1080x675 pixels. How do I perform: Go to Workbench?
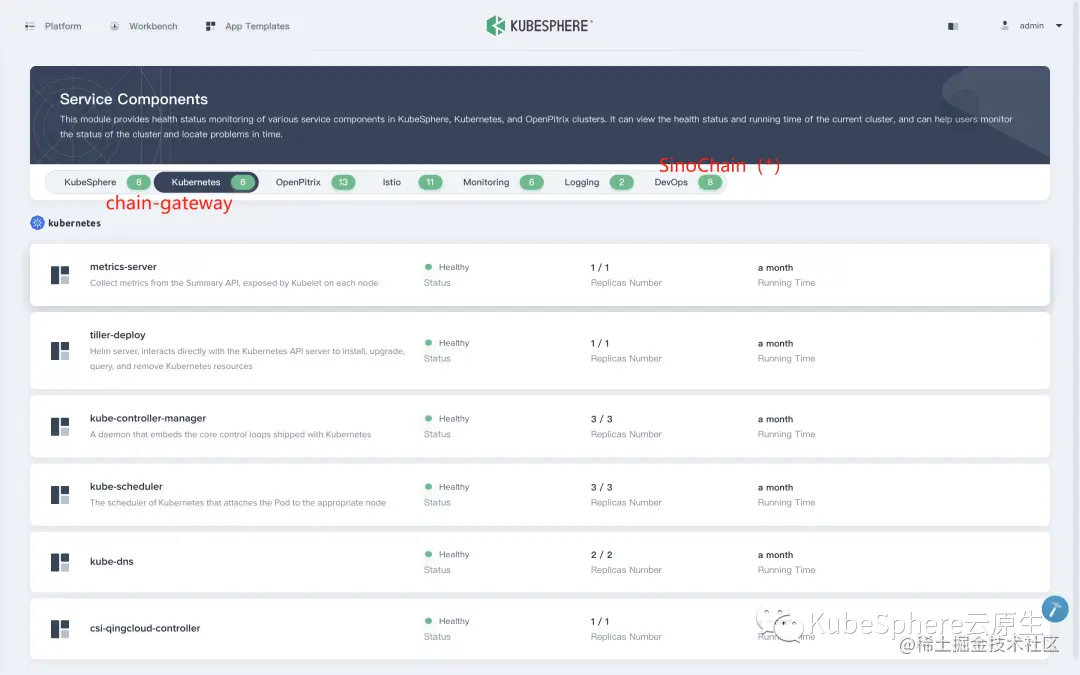153,26
